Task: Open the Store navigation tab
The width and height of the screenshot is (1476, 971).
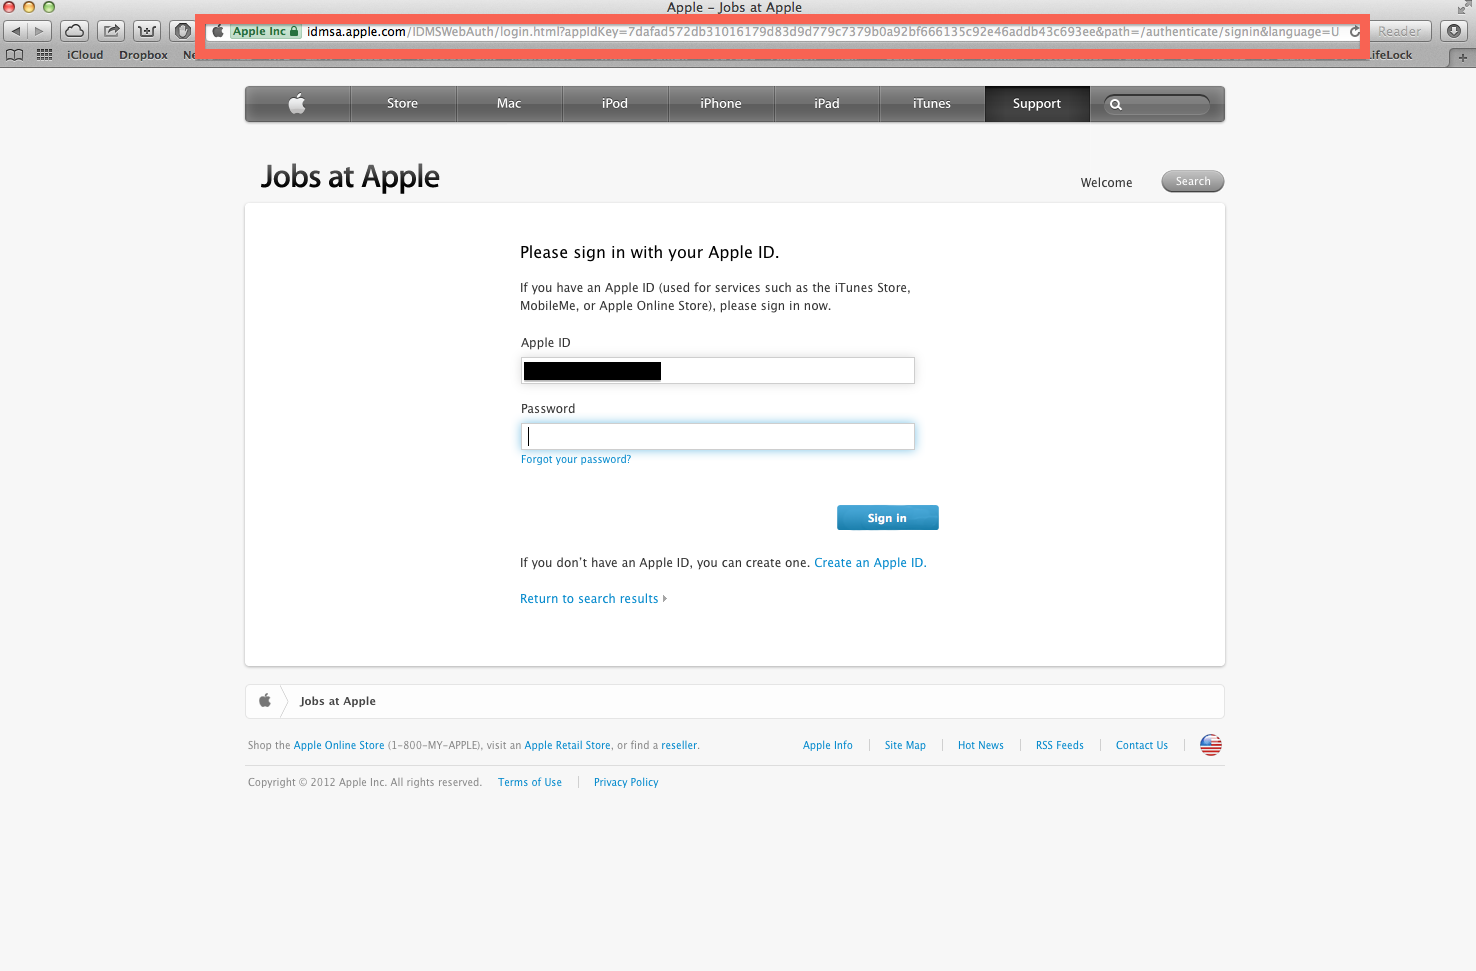Action: pyautogui.click(x=403, y=103)
